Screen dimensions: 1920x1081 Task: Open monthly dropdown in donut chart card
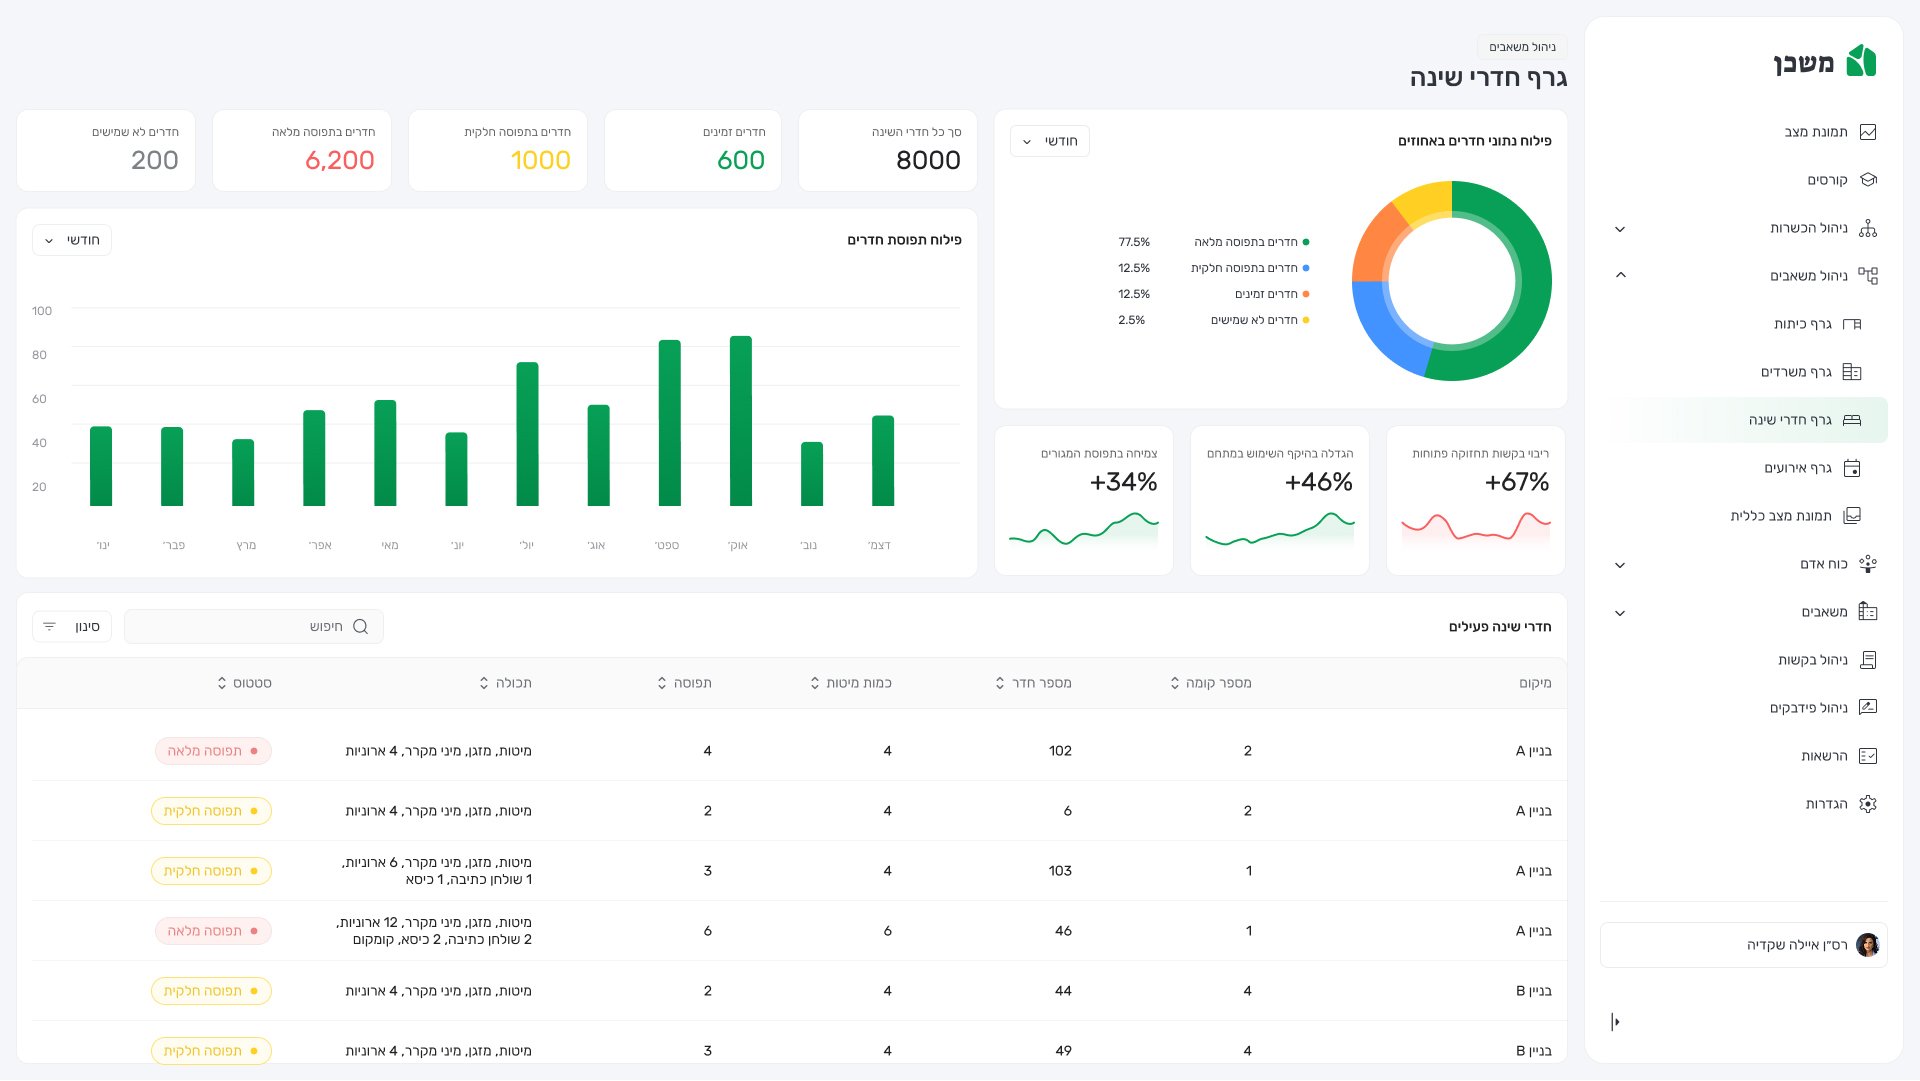click(1050, 142)
